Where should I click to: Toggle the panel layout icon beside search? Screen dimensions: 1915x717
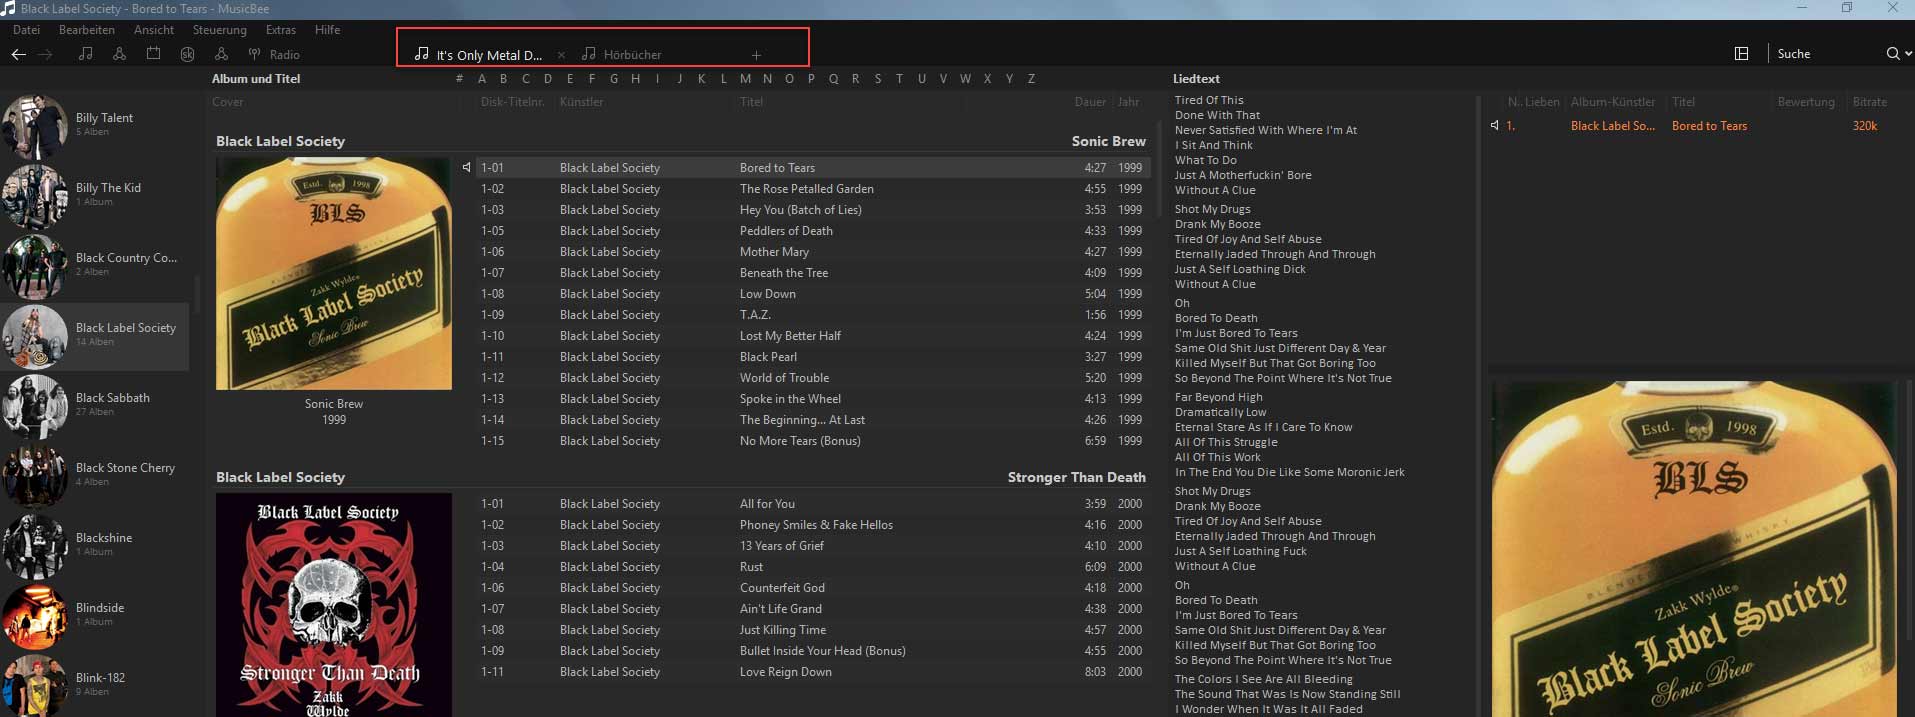point(1741,54)
